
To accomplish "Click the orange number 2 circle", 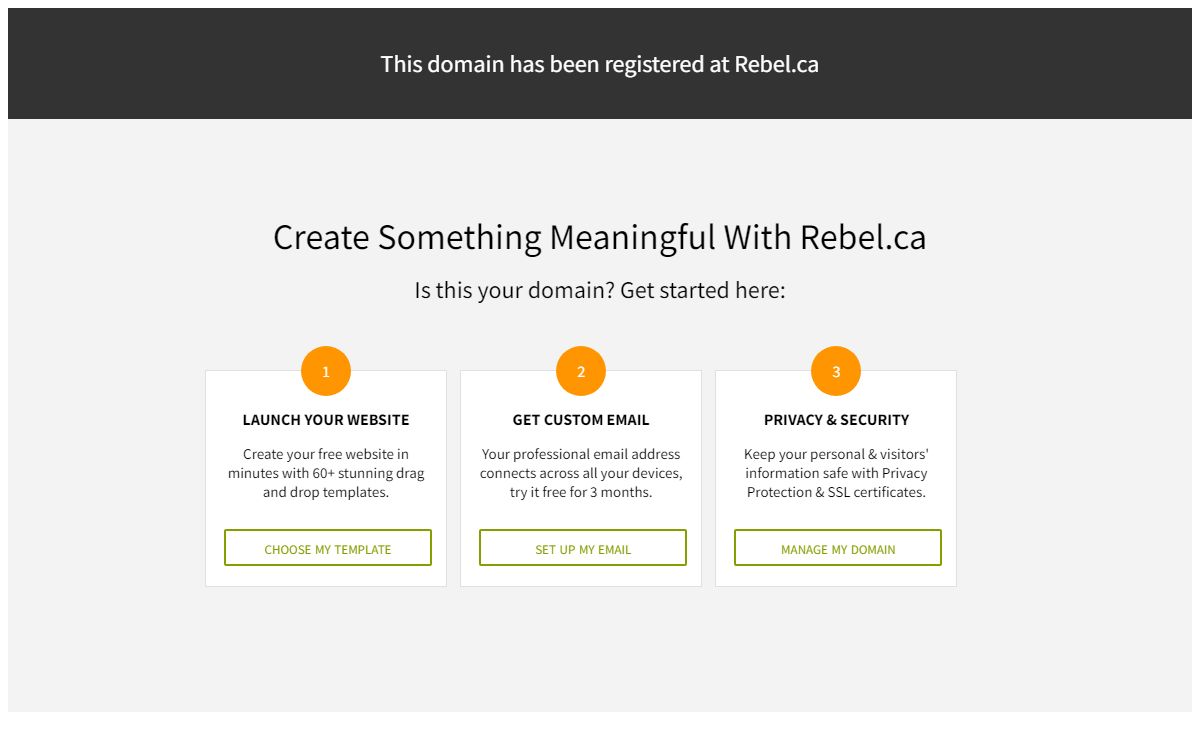I will [581, 371].
